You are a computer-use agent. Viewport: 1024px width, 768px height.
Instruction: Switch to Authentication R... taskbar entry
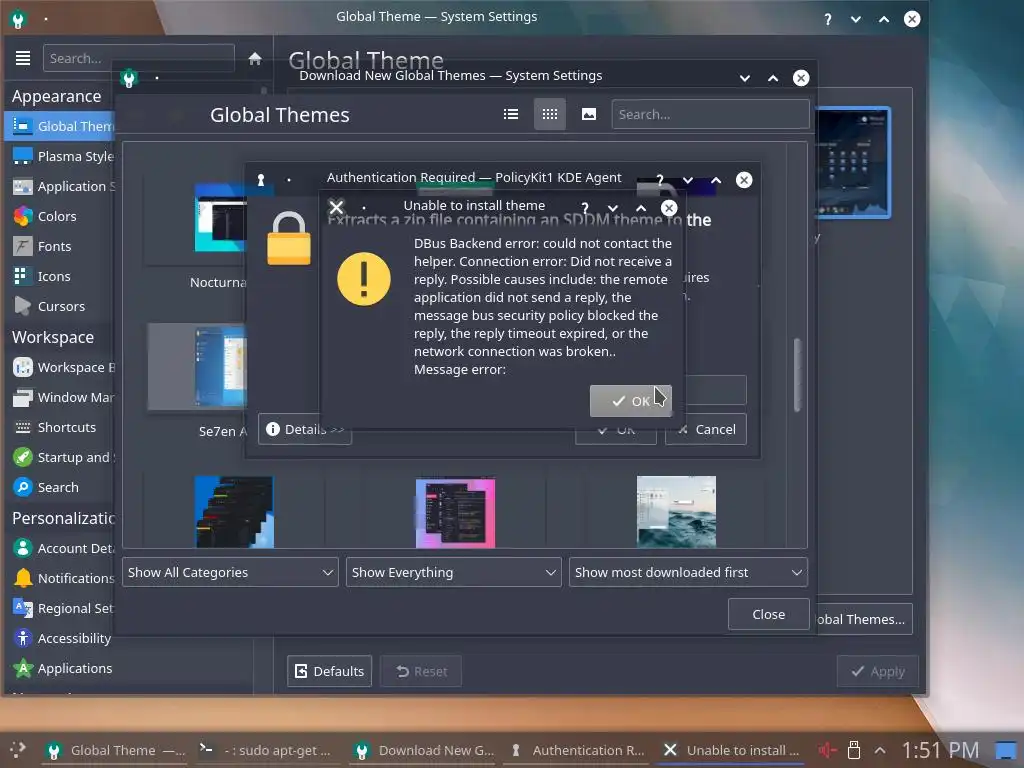[x=578, y=750]
